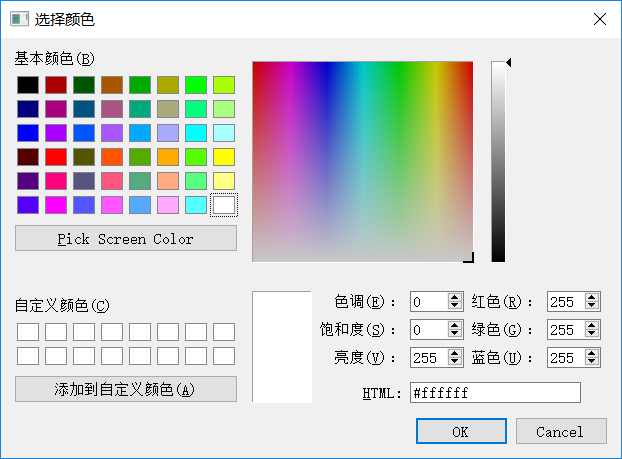Click the Pick Screen Color button
Image resolution: width=622 pixels, height=459 pixels.
pyautogui.click(x=126, y=238)
